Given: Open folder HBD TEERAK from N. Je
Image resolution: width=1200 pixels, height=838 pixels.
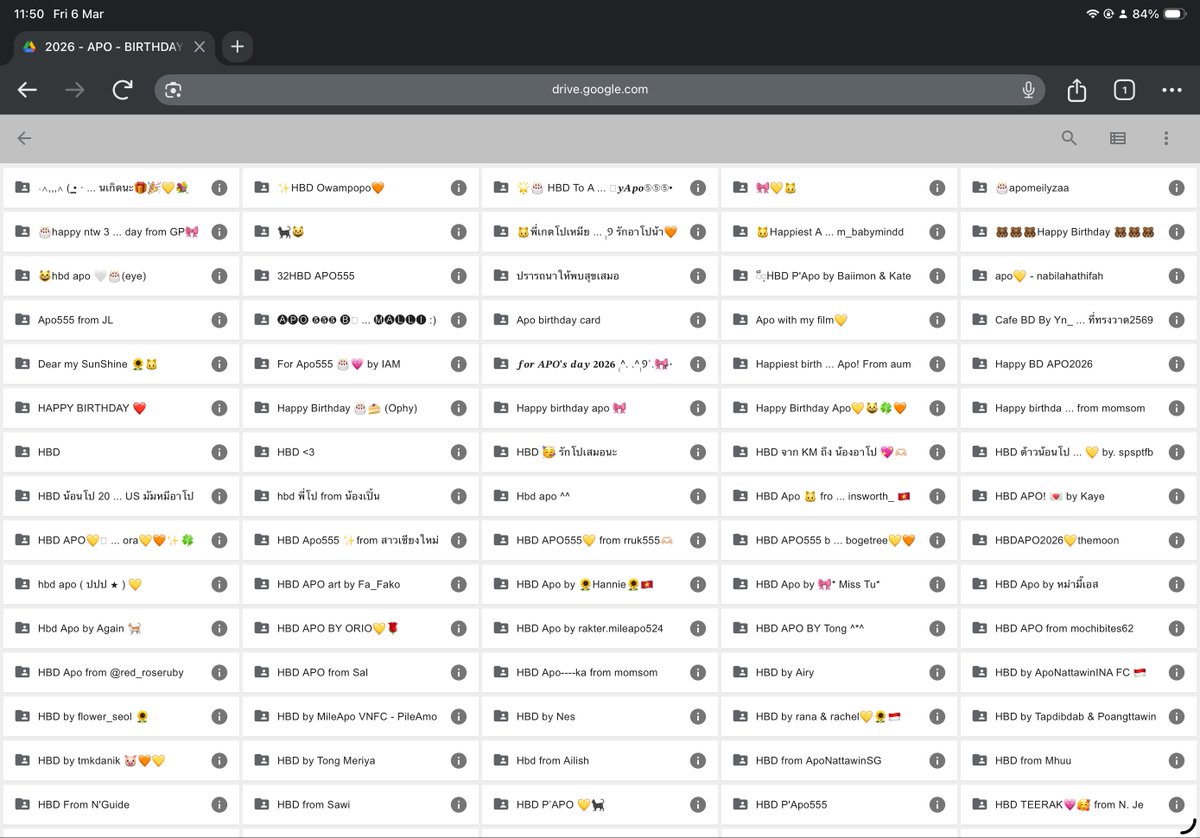Looking at the screenshot, I should (1078, 804).
